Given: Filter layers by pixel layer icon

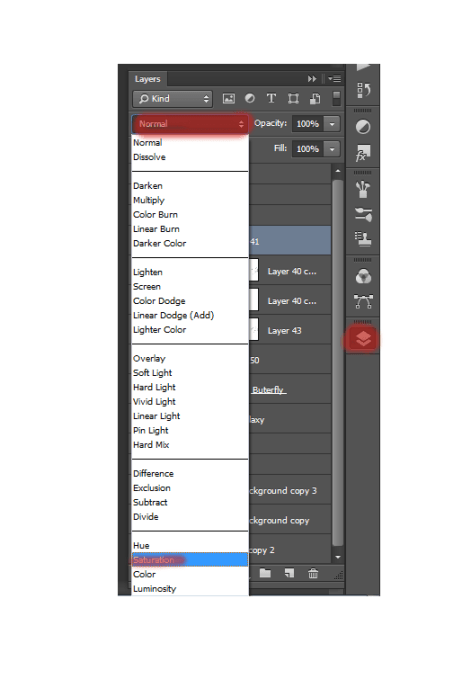Looking at the screenshot, I should [x=229, y=99].
